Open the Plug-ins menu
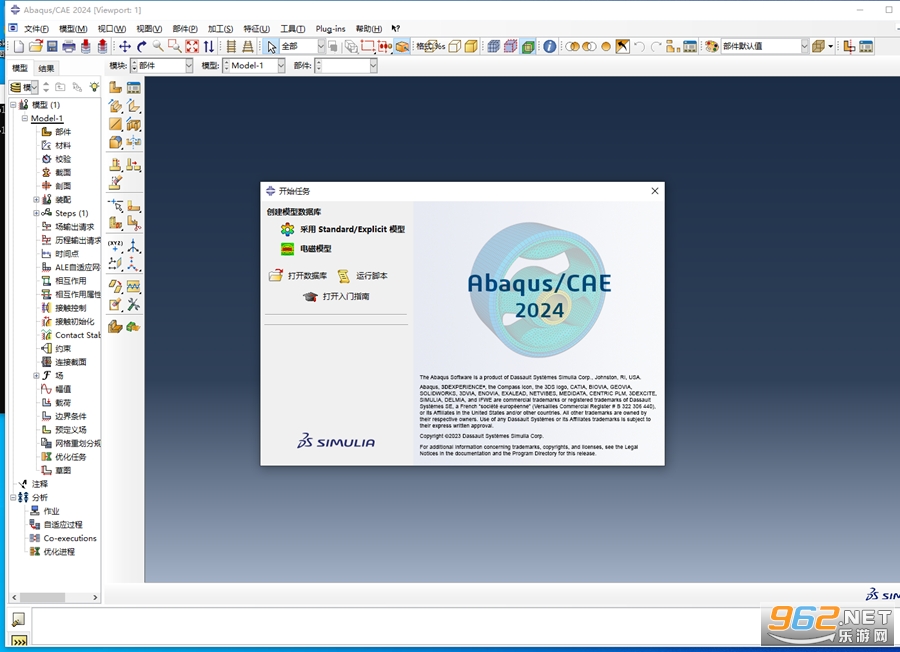Image resolution: width=900 pixels, height=652 pixels. (330, 29)
